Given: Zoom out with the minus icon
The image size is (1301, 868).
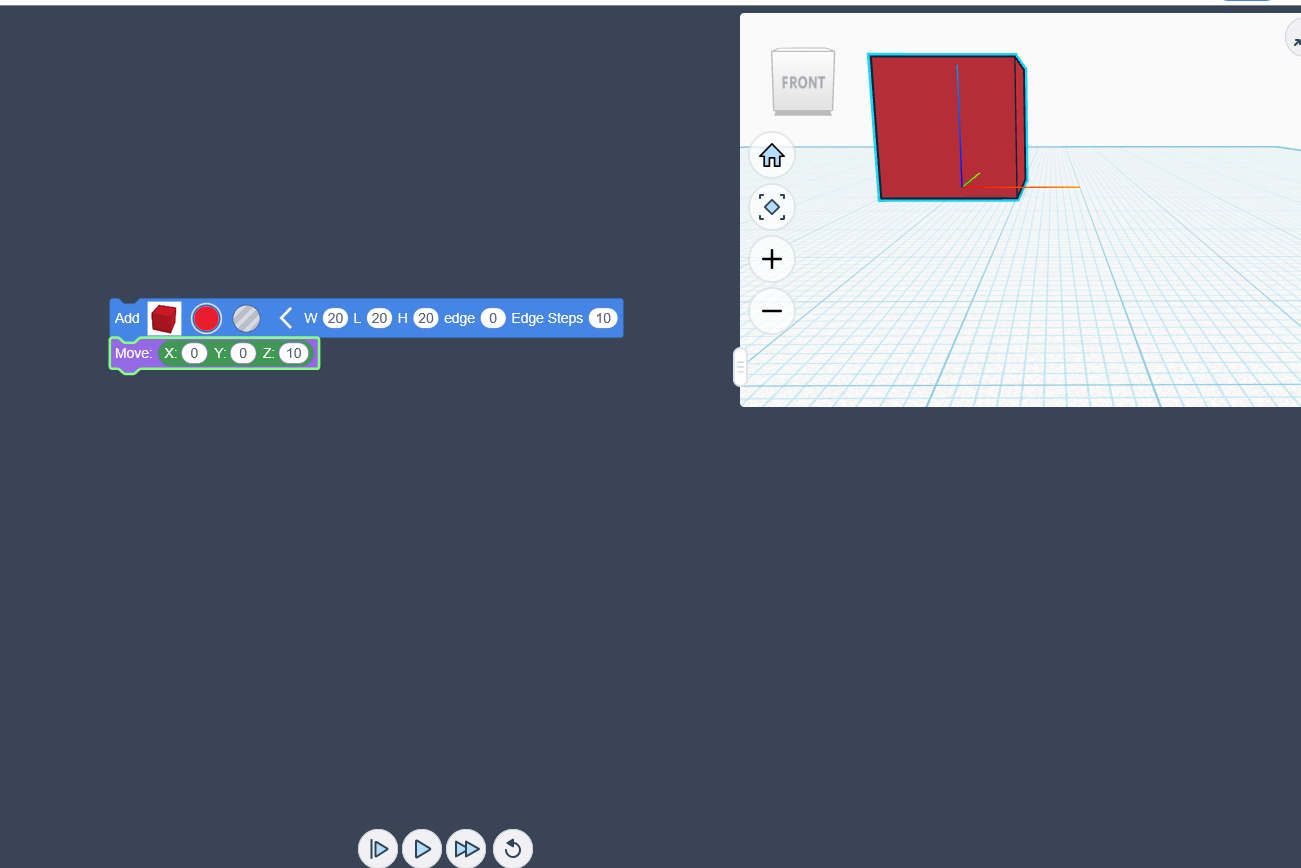Looking at the screenshot, I should (x=771, y=311).
